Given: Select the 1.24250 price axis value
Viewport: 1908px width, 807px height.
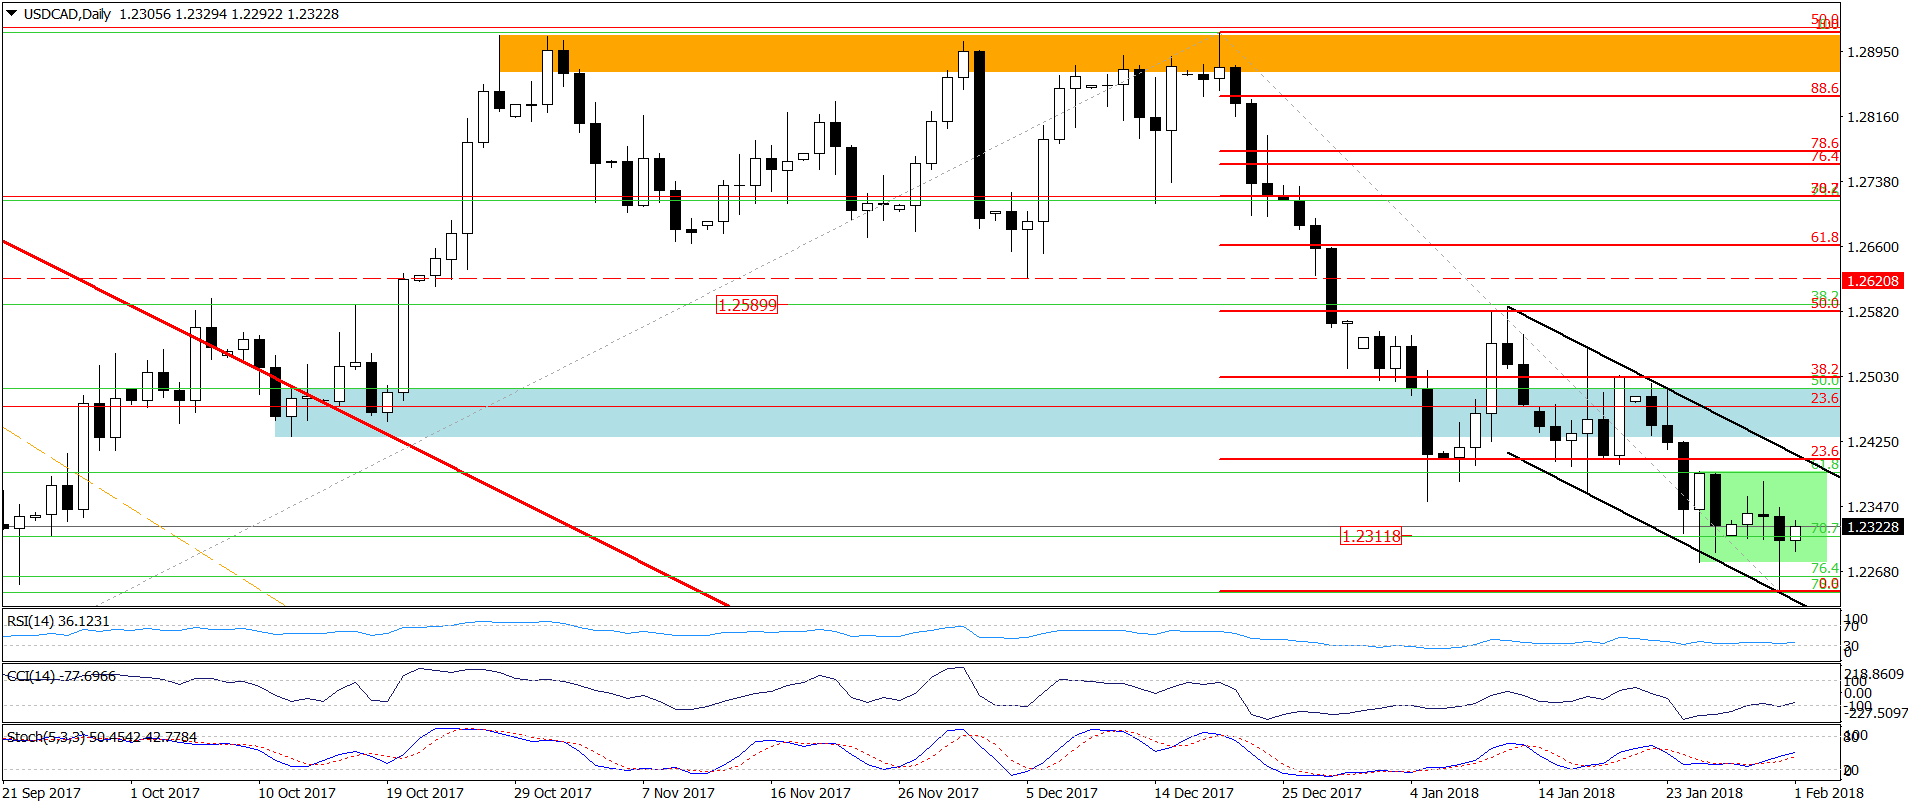Looking at the screenshot, I should 1873,442.
